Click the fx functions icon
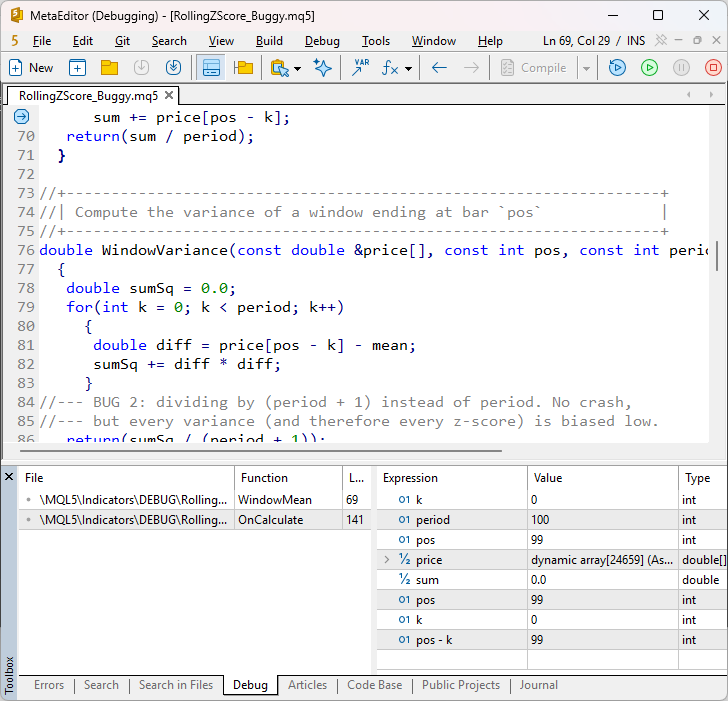The width and height of the screenshot is (728, 701). point(390,68)
